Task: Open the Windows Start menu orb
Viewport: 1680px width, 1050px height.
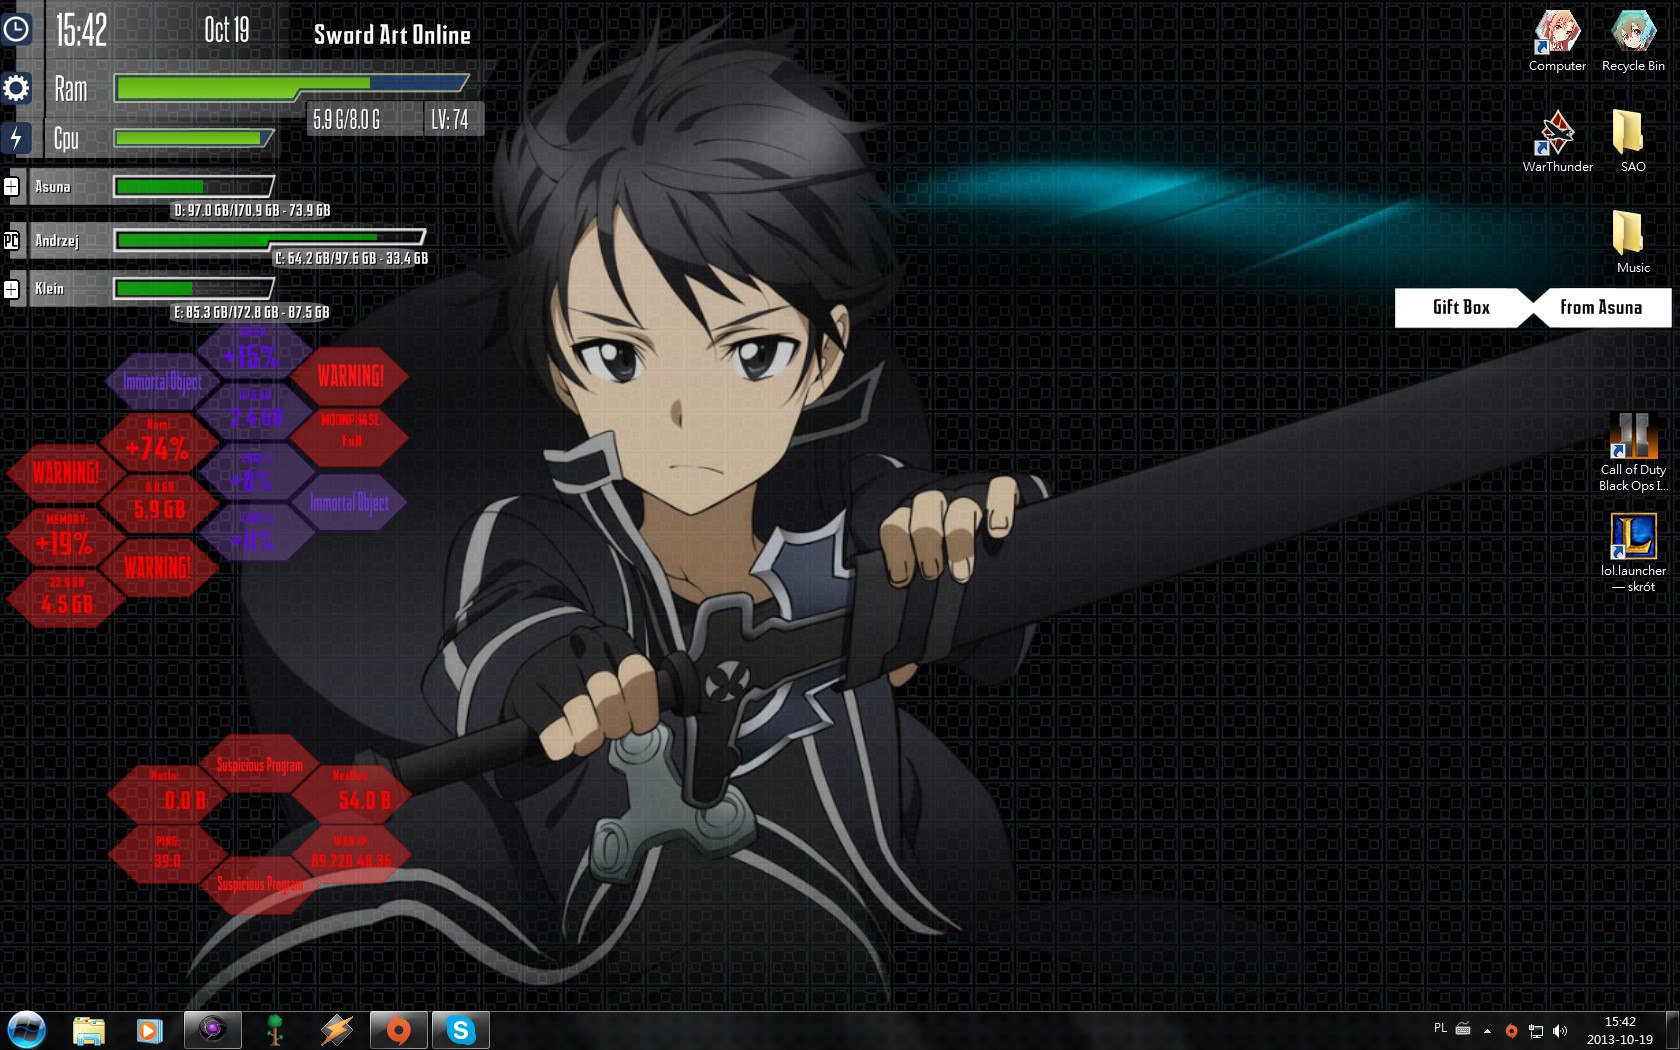Action: click(x=26, y=1029)
